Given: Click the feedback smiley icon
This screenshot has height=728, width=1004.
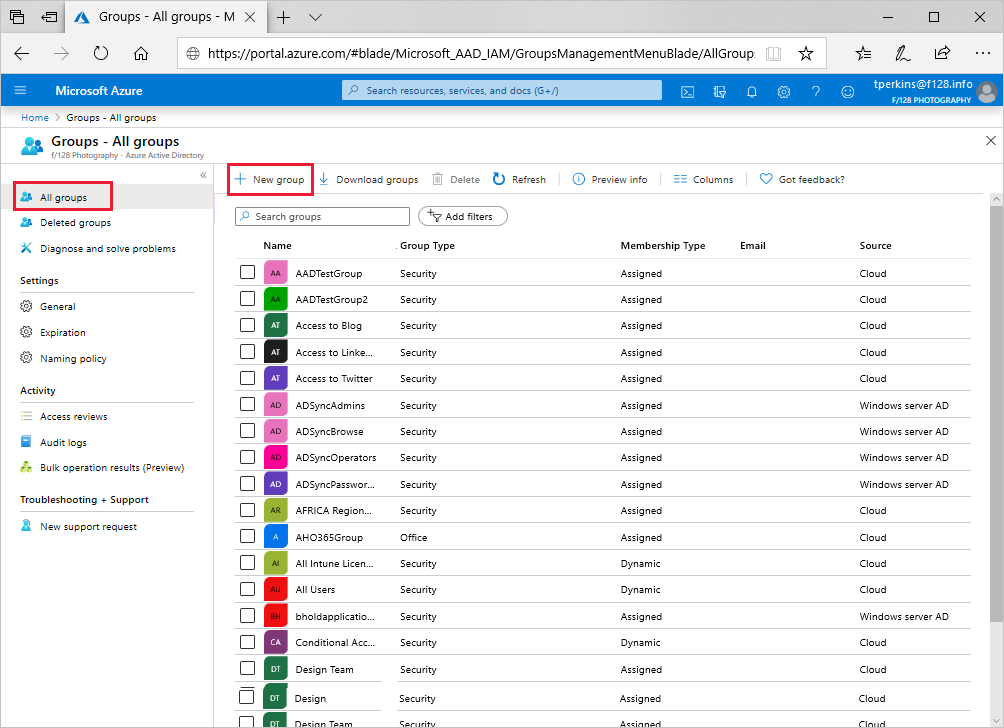Looking at the screenshot, I should 848,91.
